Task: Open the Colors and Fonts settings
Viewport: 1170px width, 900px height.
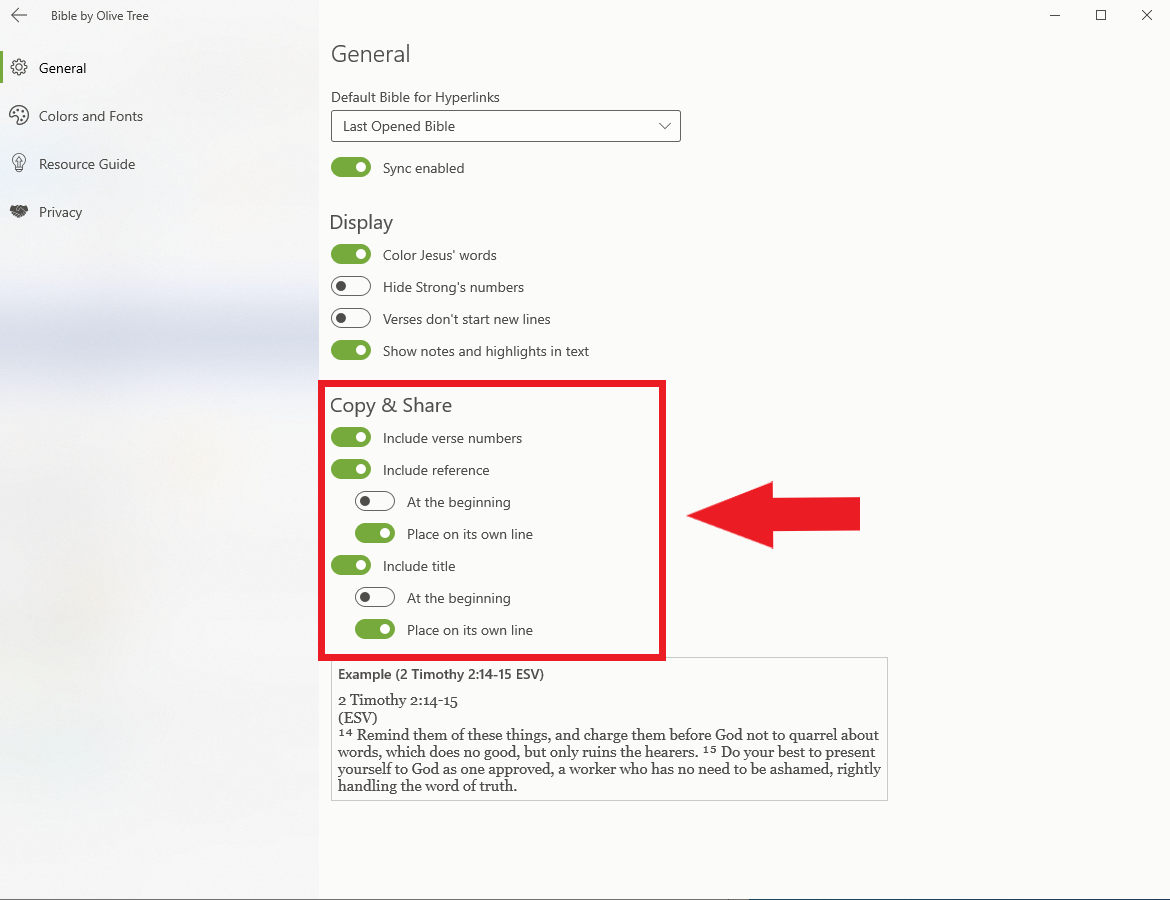Action: (x=90, y=116)
